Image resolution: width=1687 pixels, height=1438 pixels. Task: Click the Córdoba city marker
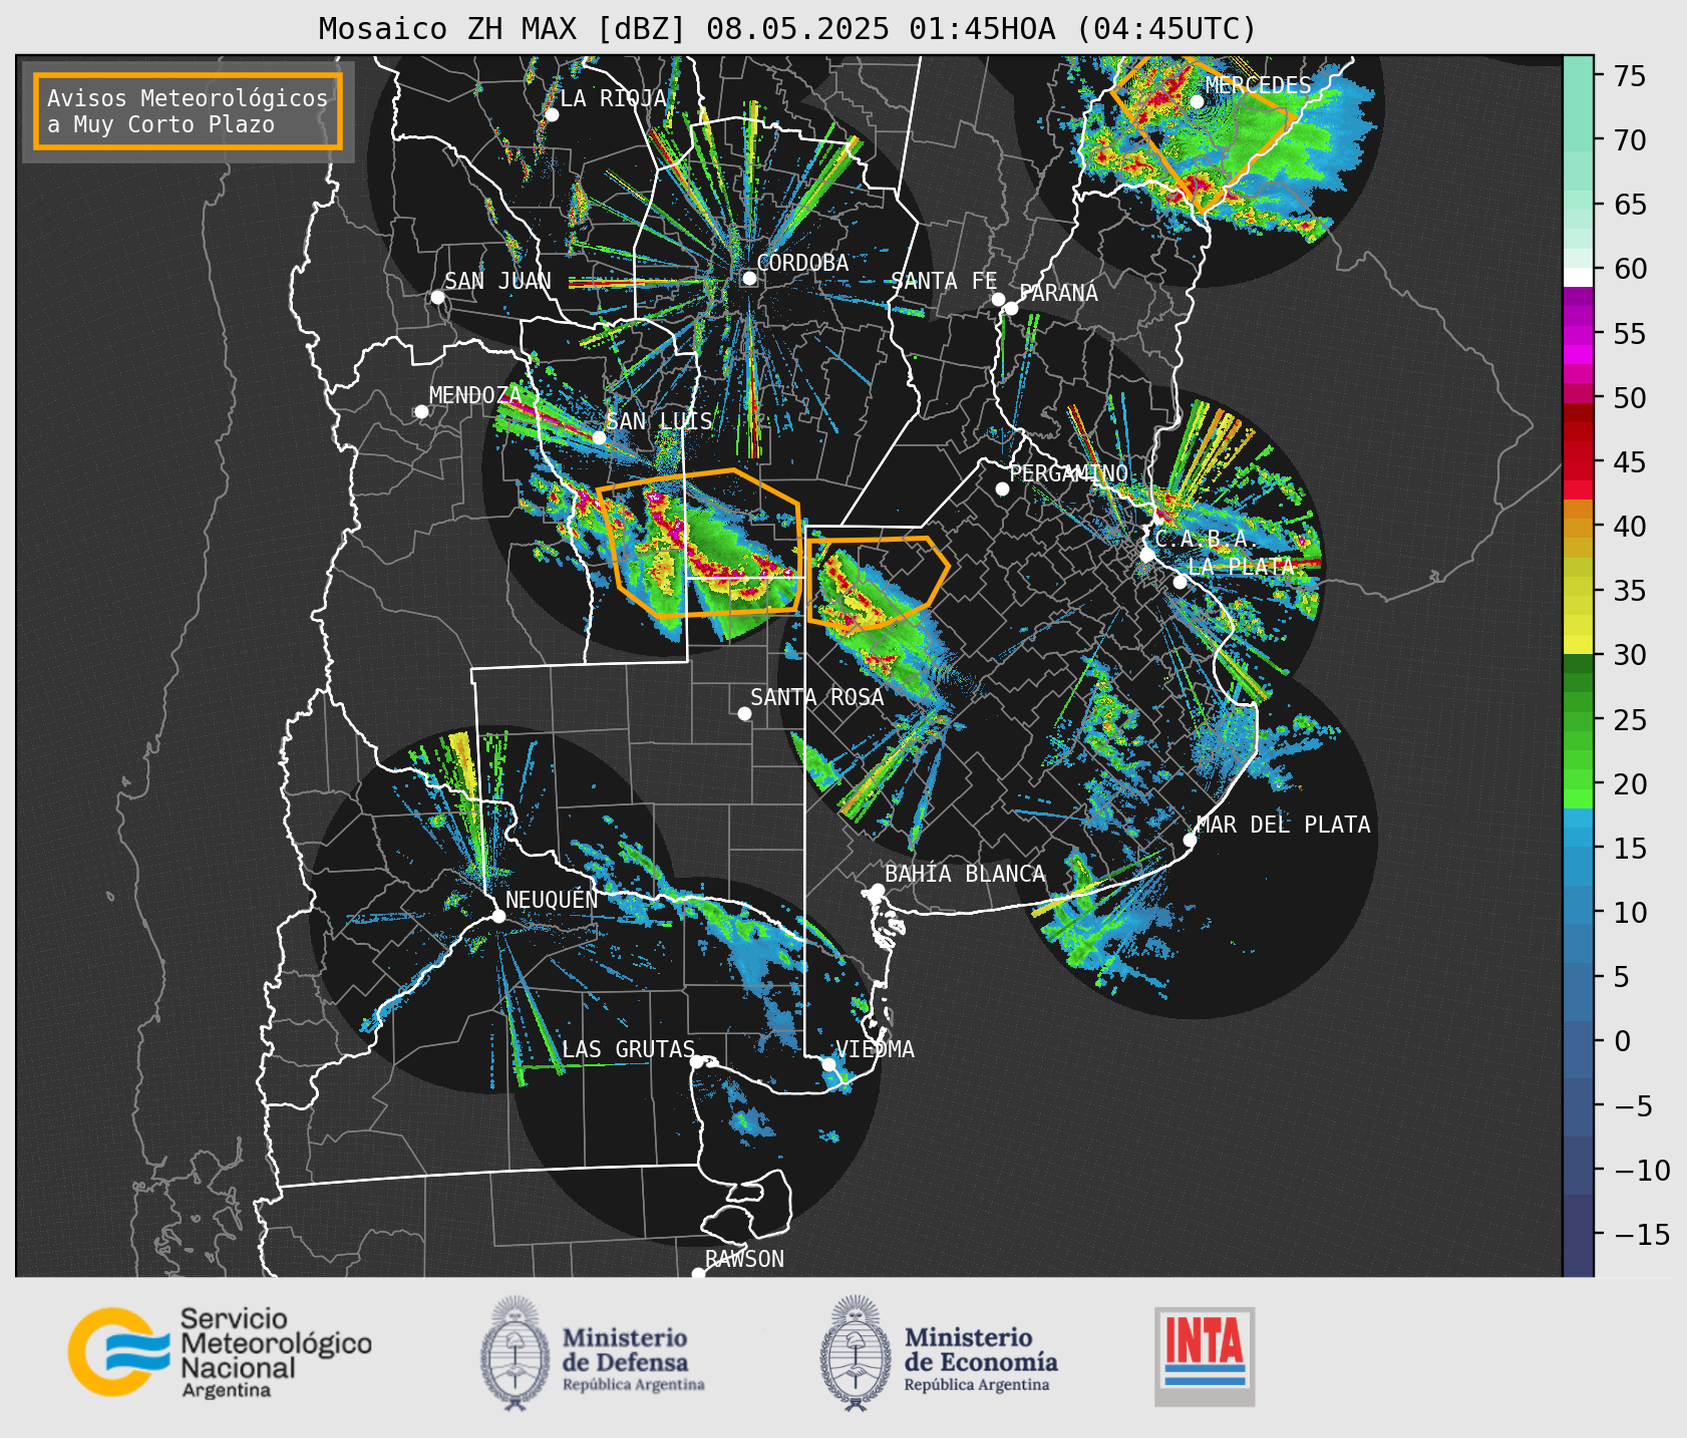(749, 278)
